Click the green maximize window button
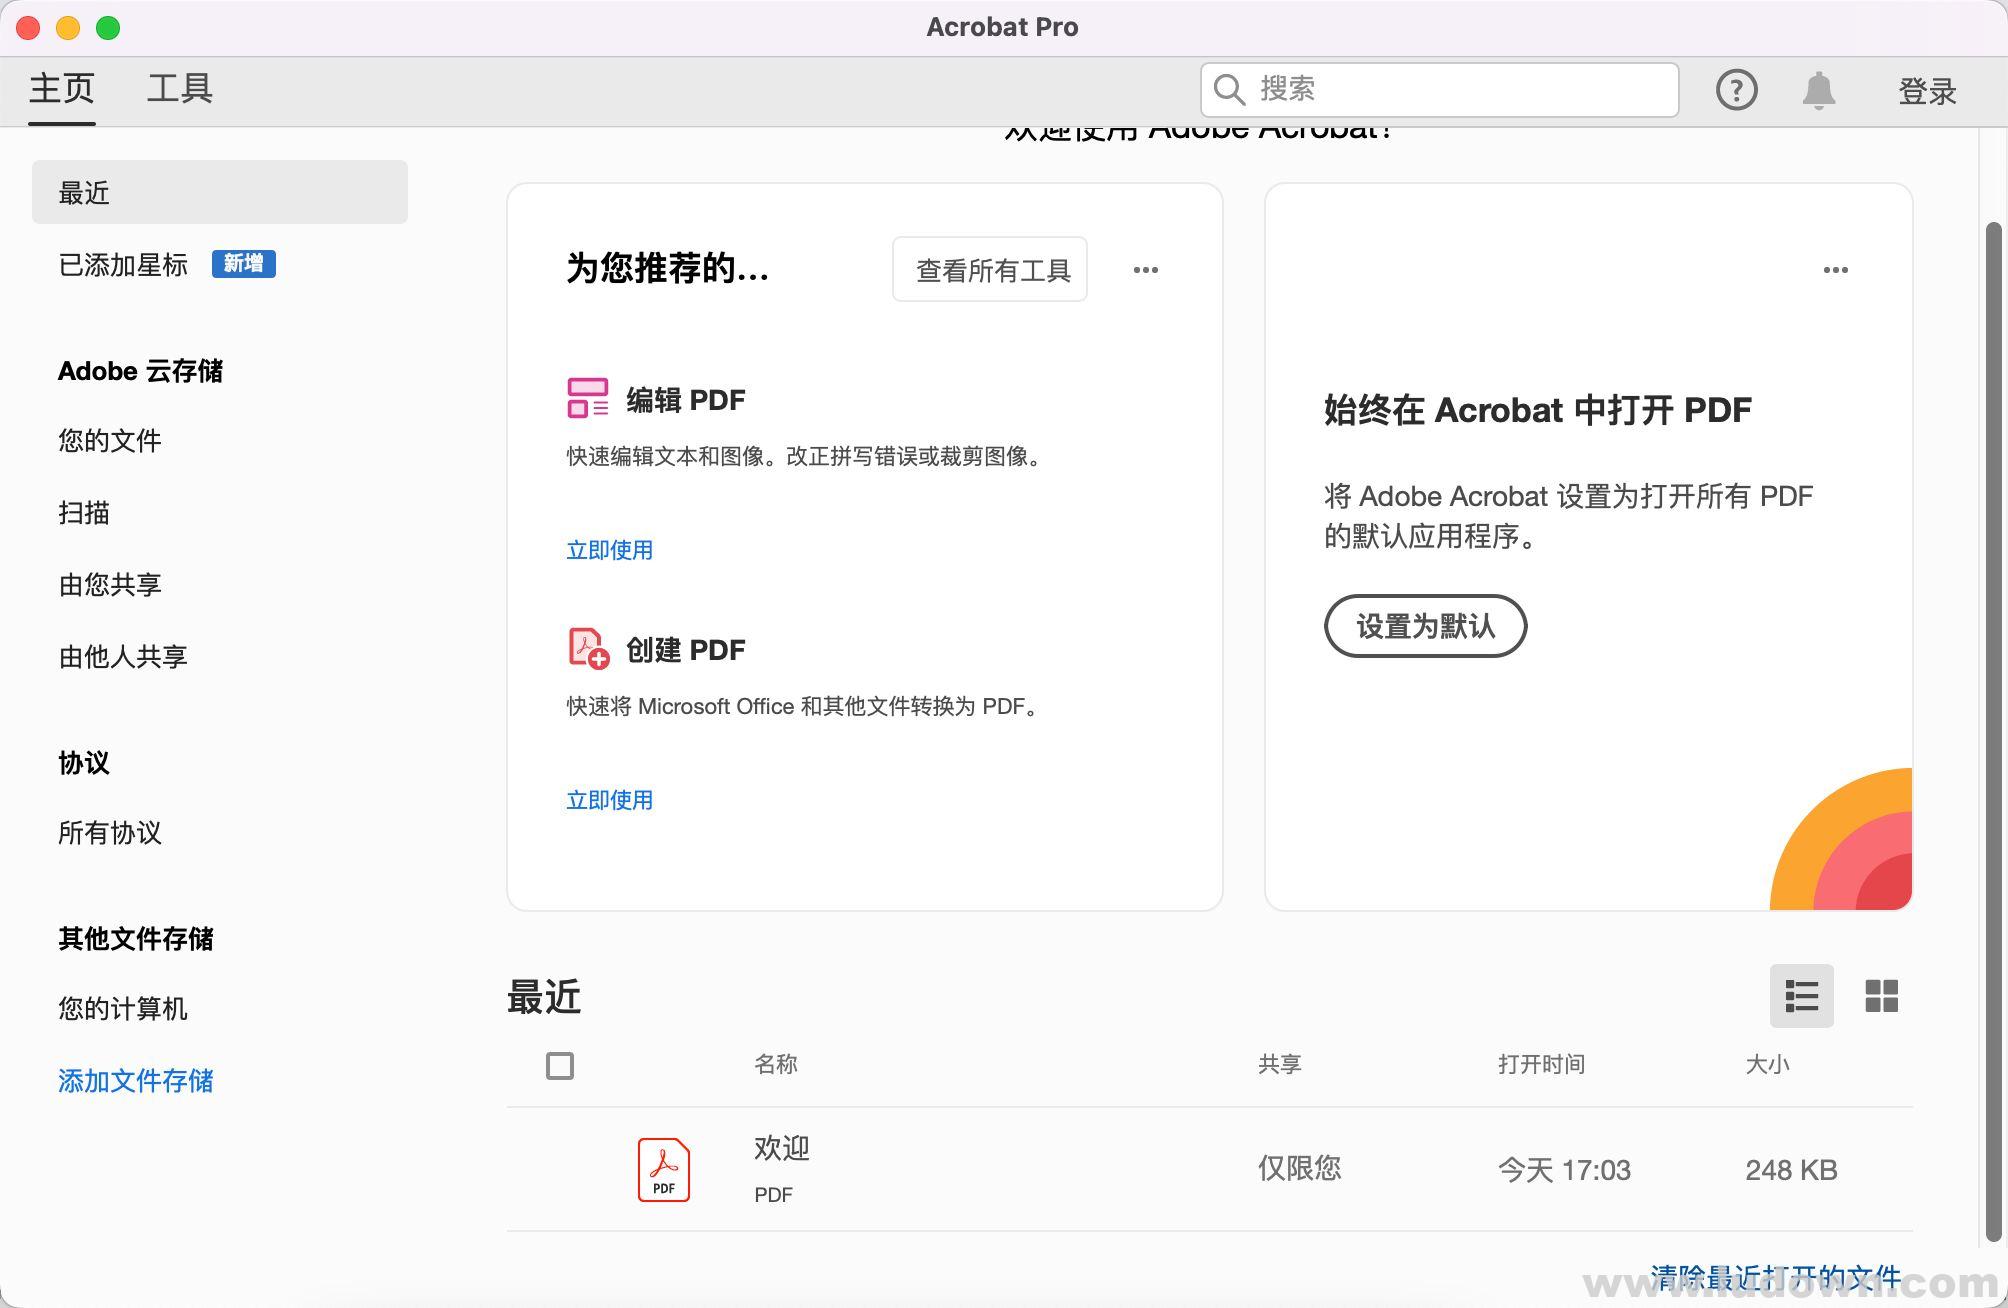Viewport: 2008px width, 1308px height. (108, 28)
